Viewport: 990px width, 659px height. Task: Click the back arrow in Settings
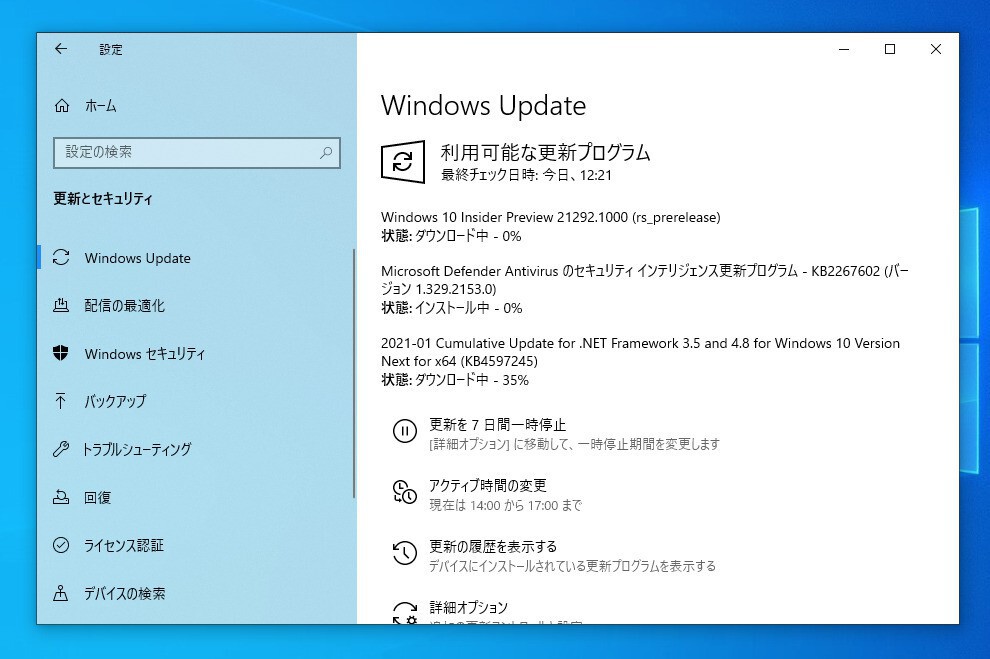[61, 49]
